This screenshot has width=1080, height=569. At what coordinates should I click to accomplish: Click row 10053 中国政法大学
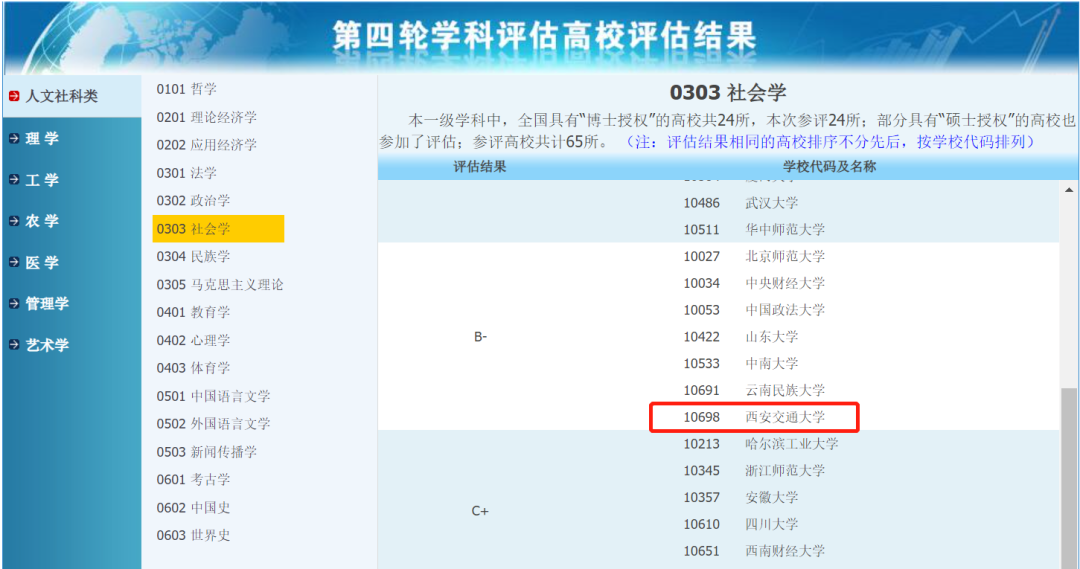click(754, 310)
